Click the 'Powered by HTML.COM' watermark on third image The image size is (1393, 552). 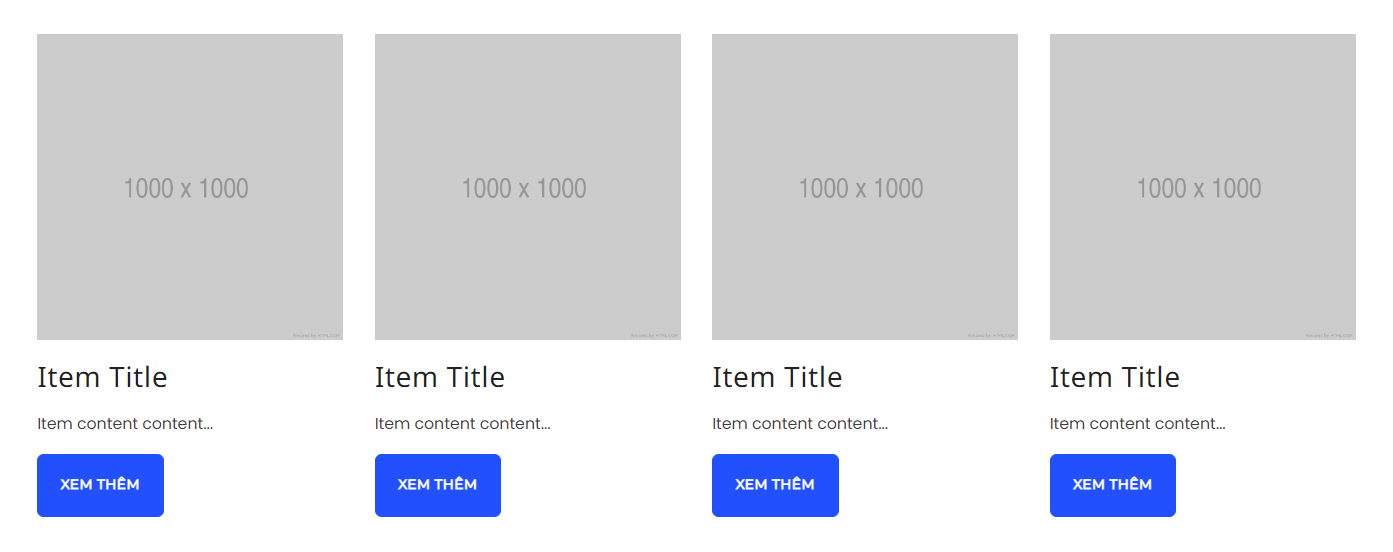pyautogui.click(x=992, y=335)
